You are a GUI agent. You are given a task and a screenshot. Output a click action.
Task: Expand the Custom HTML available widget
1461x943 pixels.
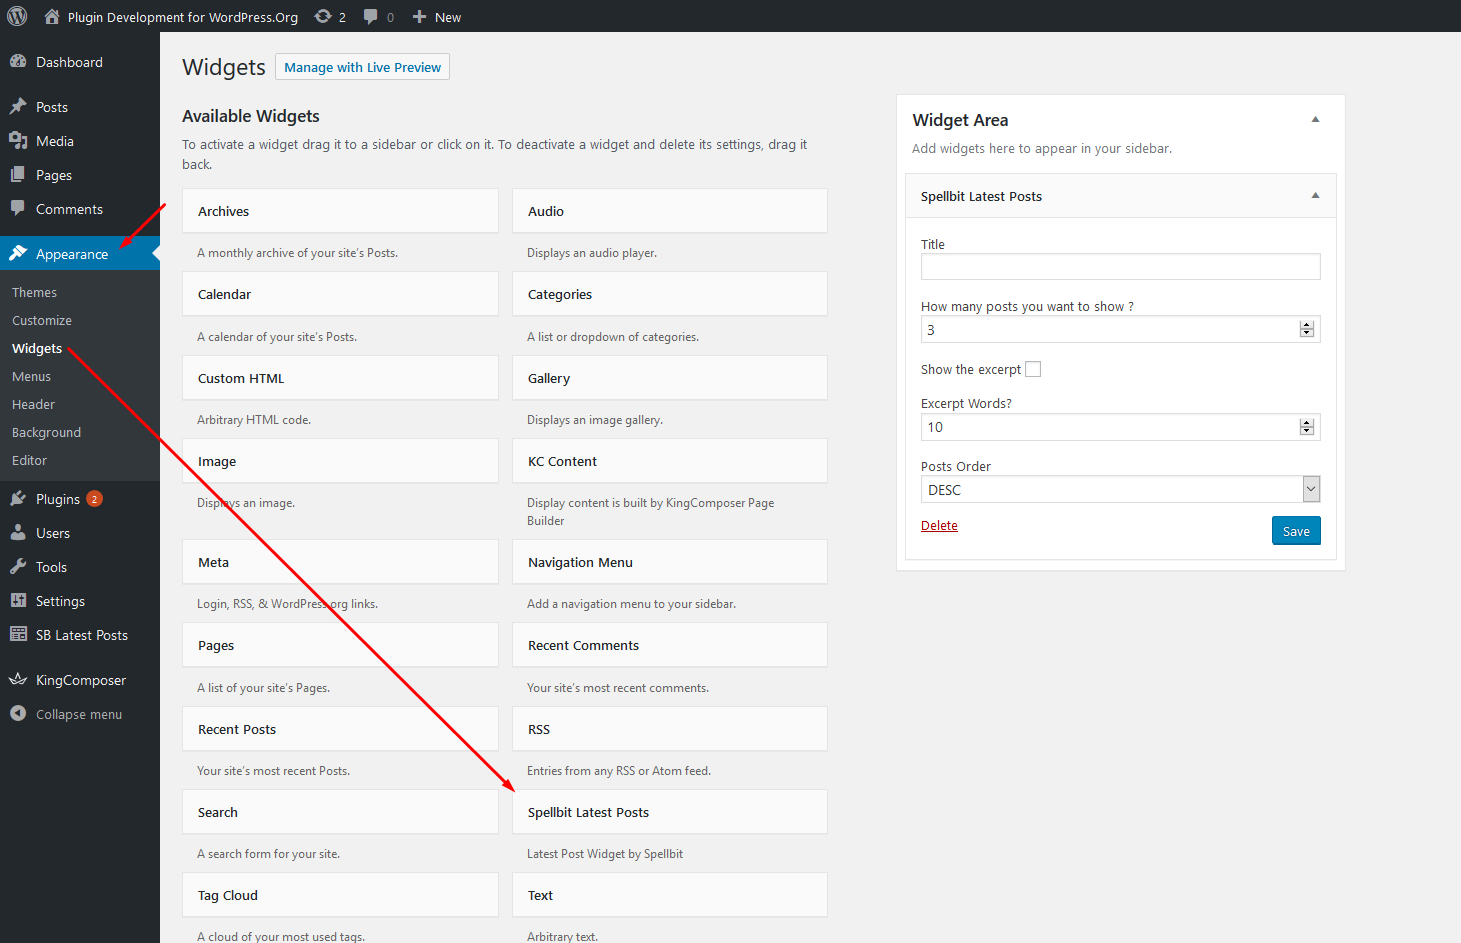[x=340, y=378]
